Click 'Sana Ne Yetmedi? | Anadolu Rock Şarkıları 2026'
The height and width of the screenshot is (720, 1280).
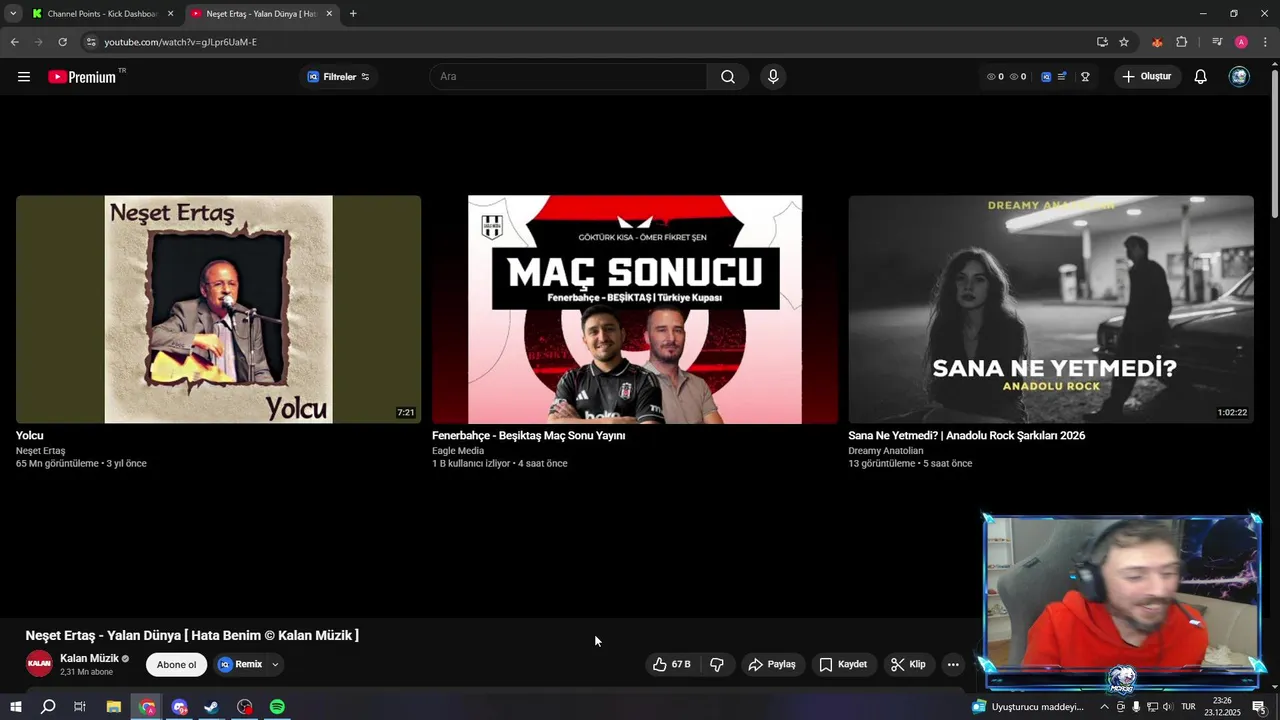pyautogui.click(x=966, y=436)
